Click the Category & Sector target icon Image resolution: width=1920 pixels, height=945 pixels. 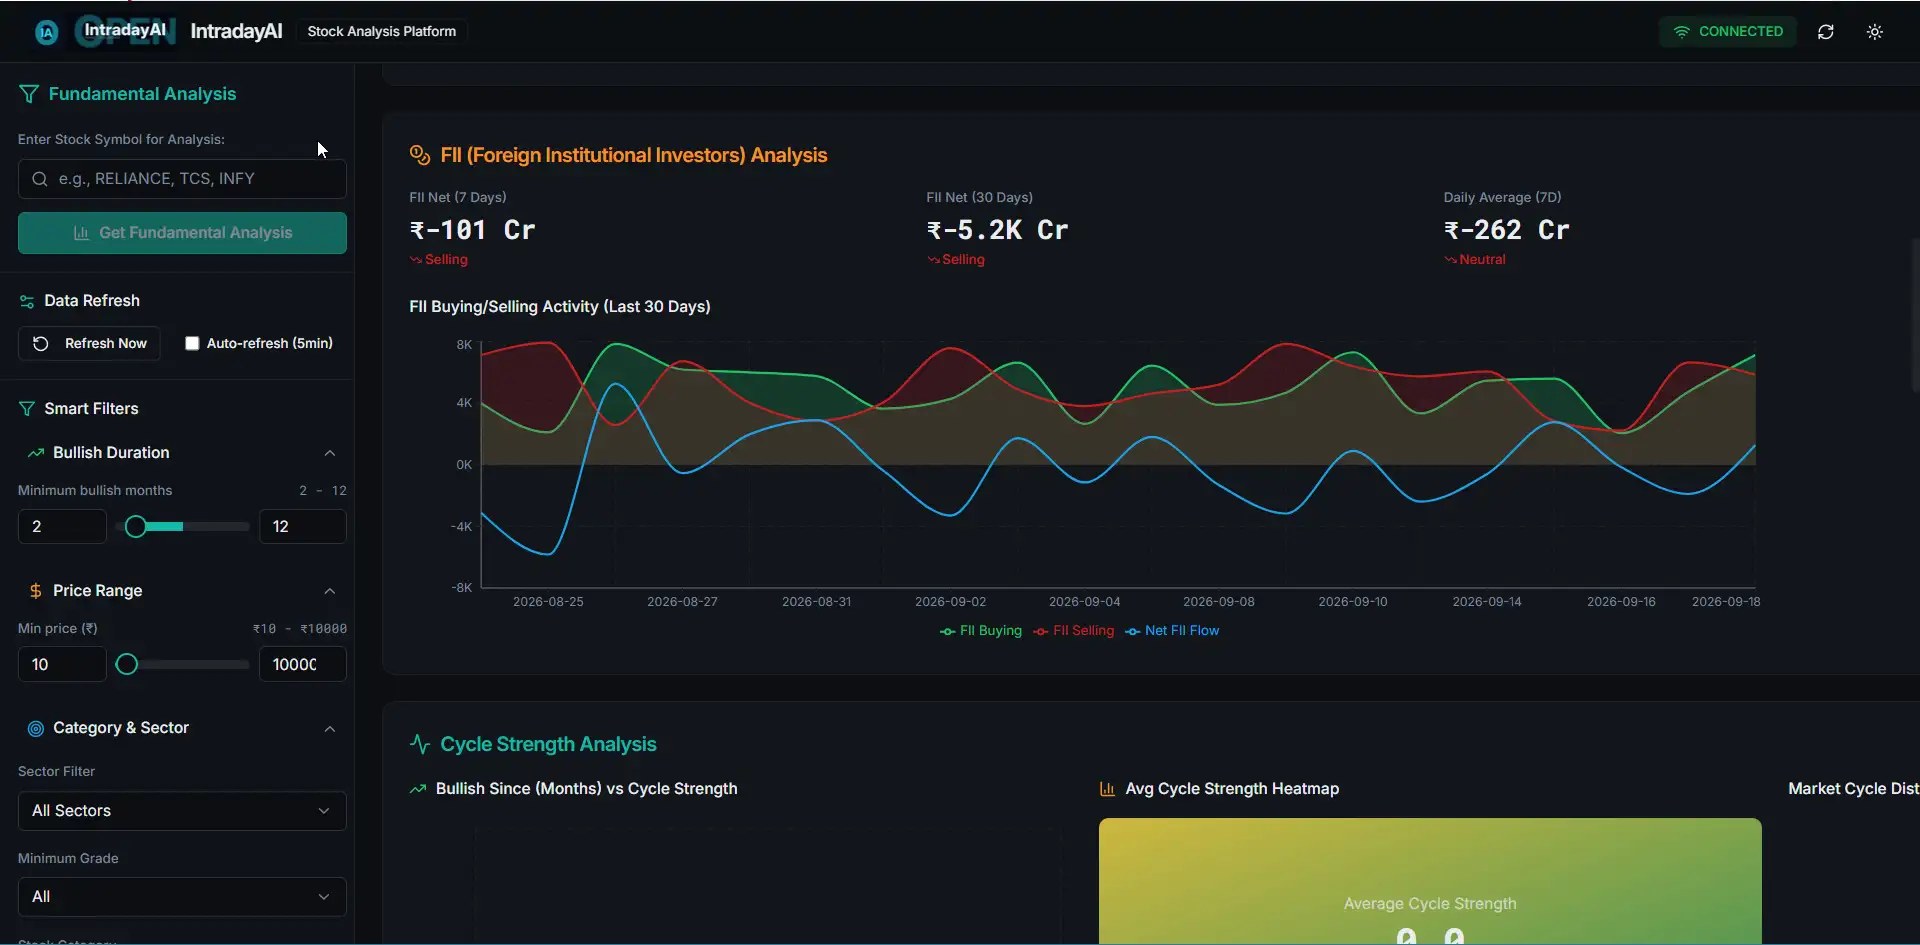click(36, 729)
